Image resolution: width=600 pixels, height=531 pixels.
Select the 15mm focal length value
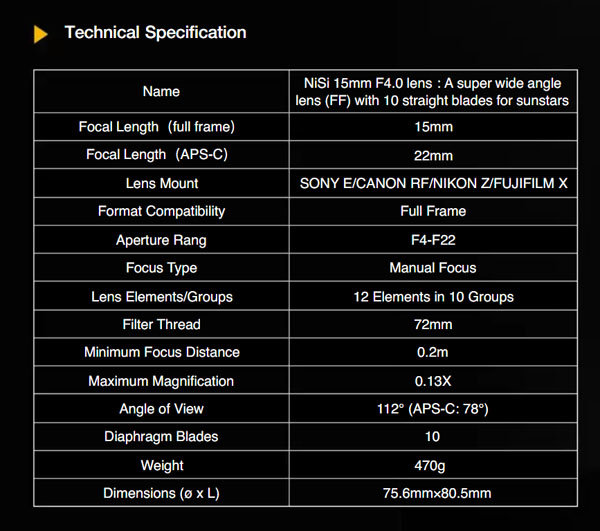(433, 127)
